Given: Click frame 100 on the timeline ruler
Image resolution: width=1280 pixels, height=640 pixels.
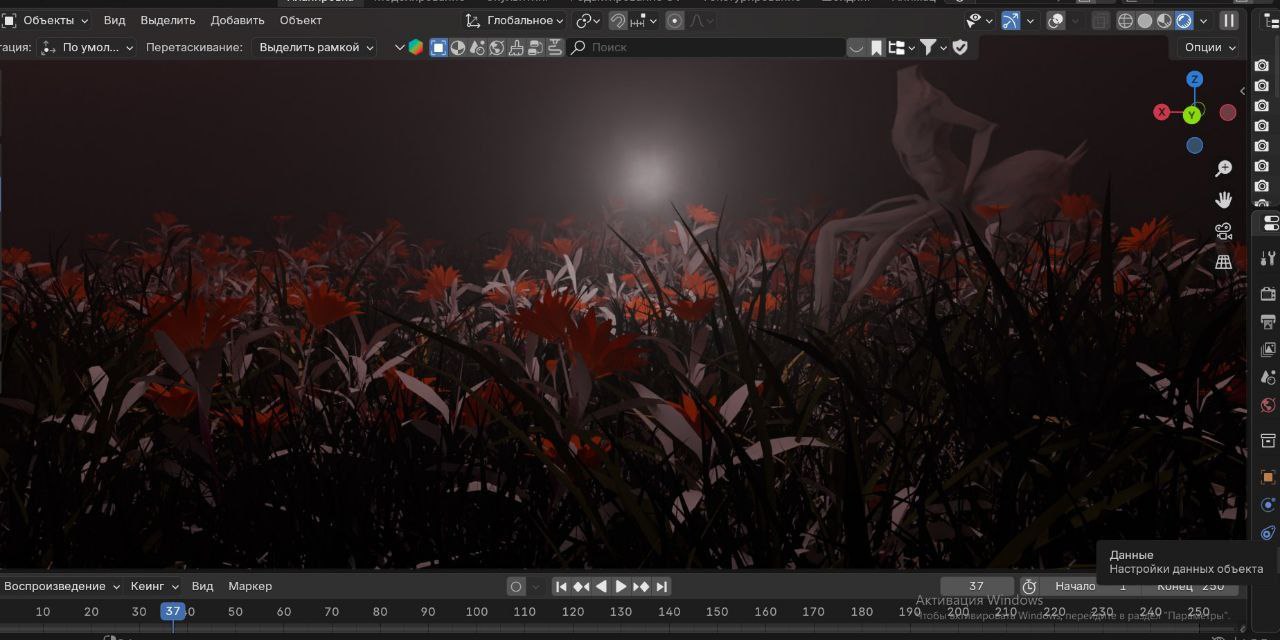Looking at the screenshot, I should (x=477, y=611).
